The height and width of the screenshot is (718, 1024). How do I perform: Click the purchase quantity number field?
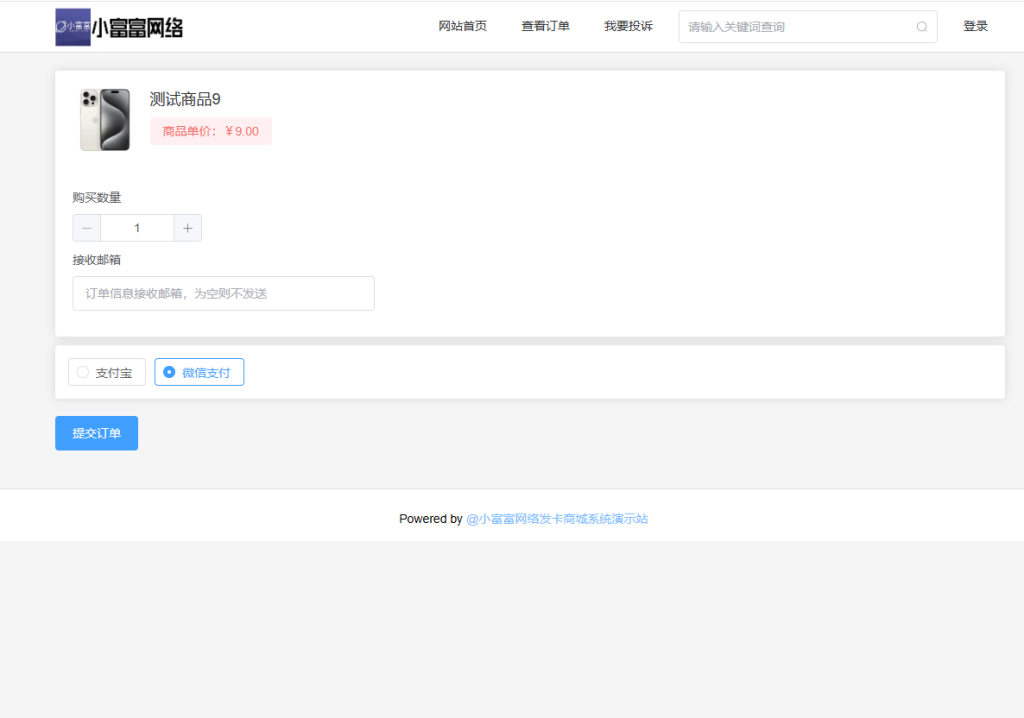137,228
